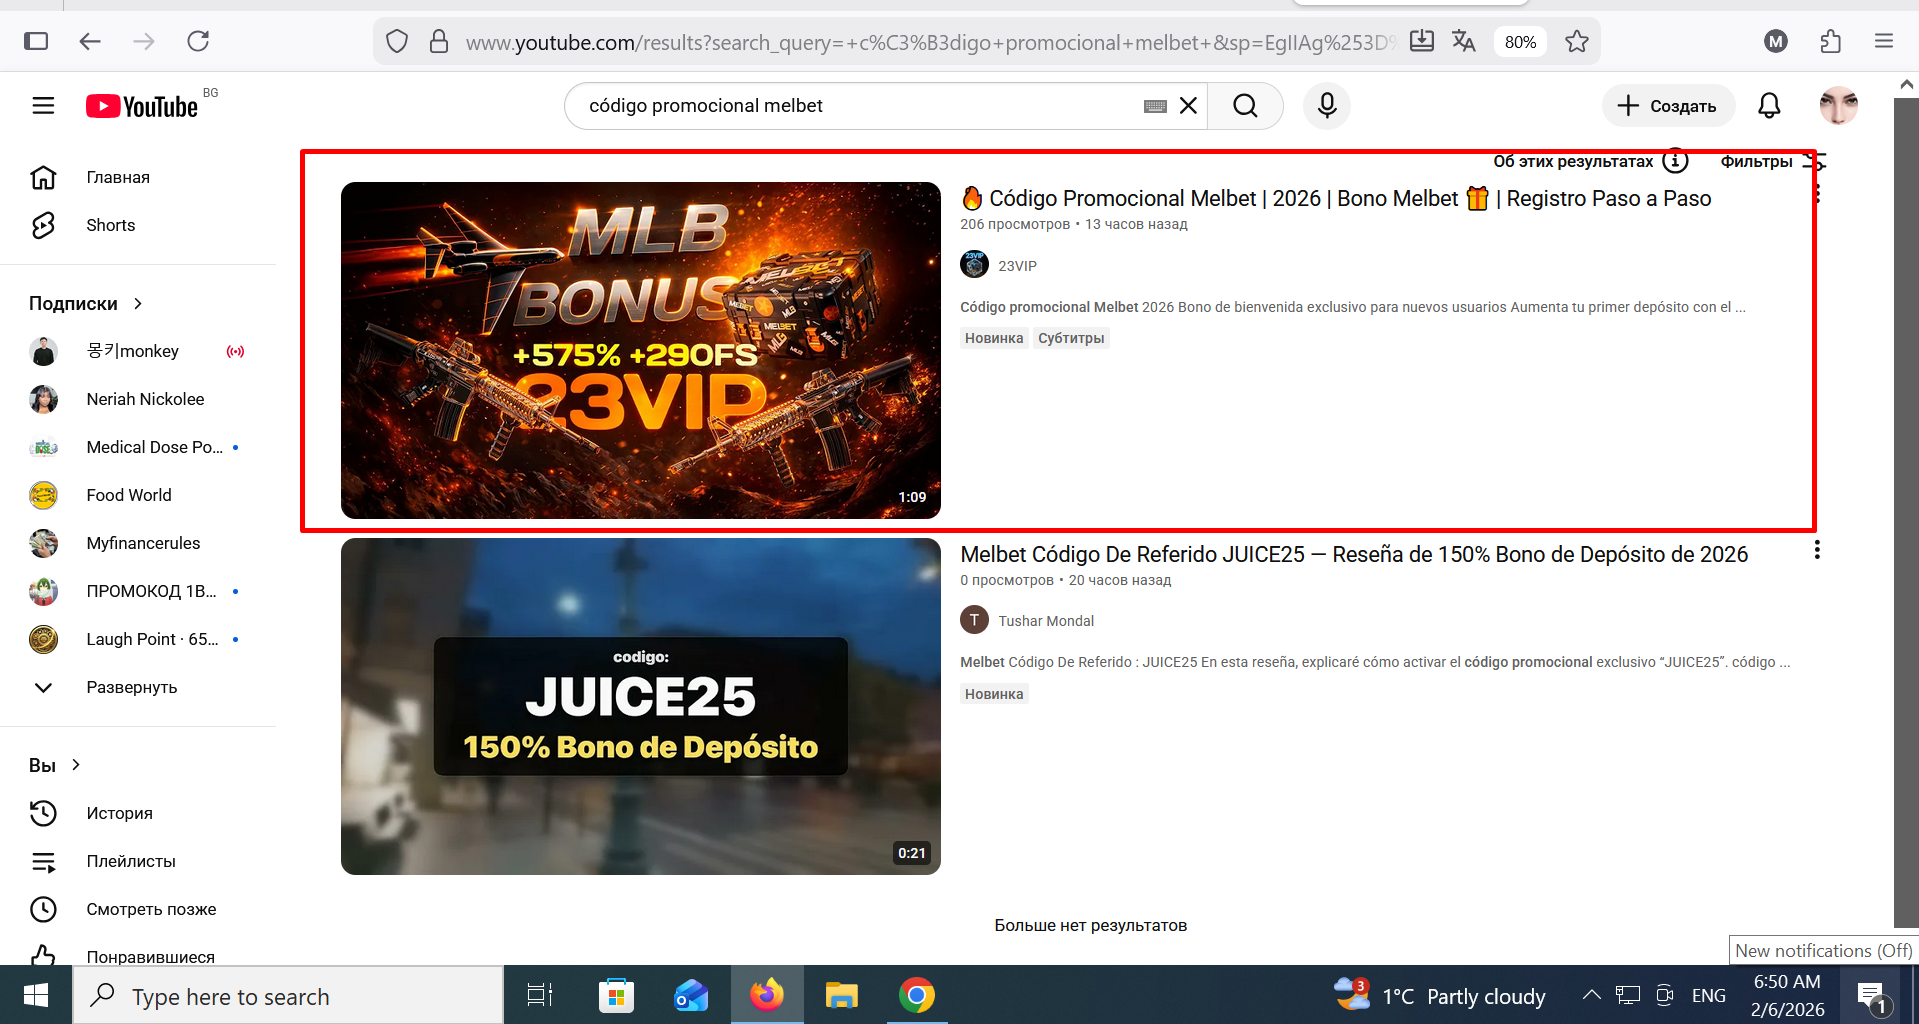Open the Firefox account M icon
The image size is (1919, 1024).
1776,41
